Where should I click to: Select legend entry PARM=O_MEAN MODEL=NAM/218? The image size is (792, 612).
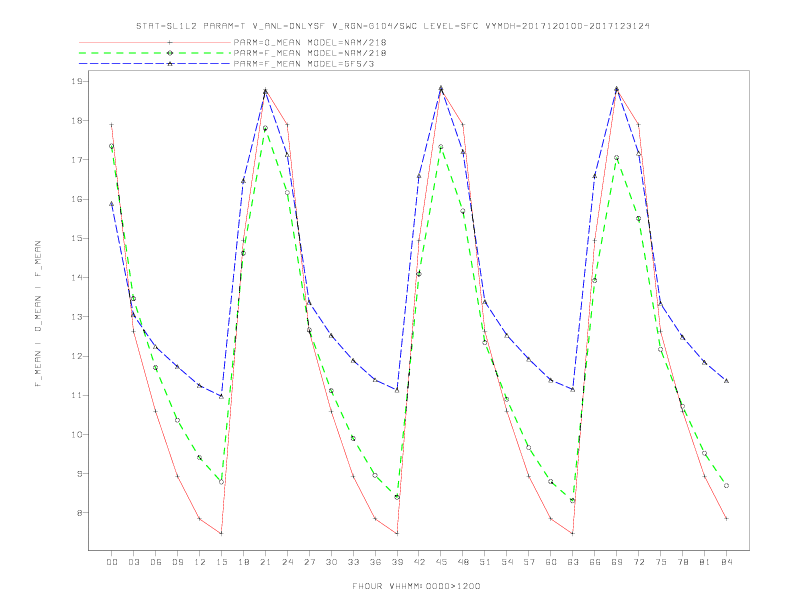310,42
